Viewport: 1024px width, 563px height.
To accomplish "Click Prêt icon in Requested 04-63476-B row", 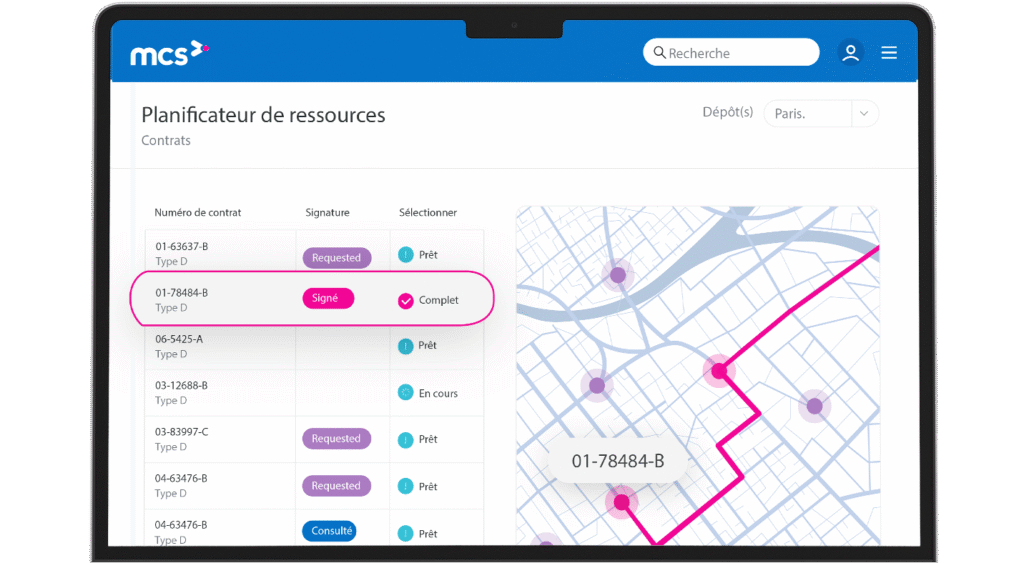I will [x=406, y=487].
